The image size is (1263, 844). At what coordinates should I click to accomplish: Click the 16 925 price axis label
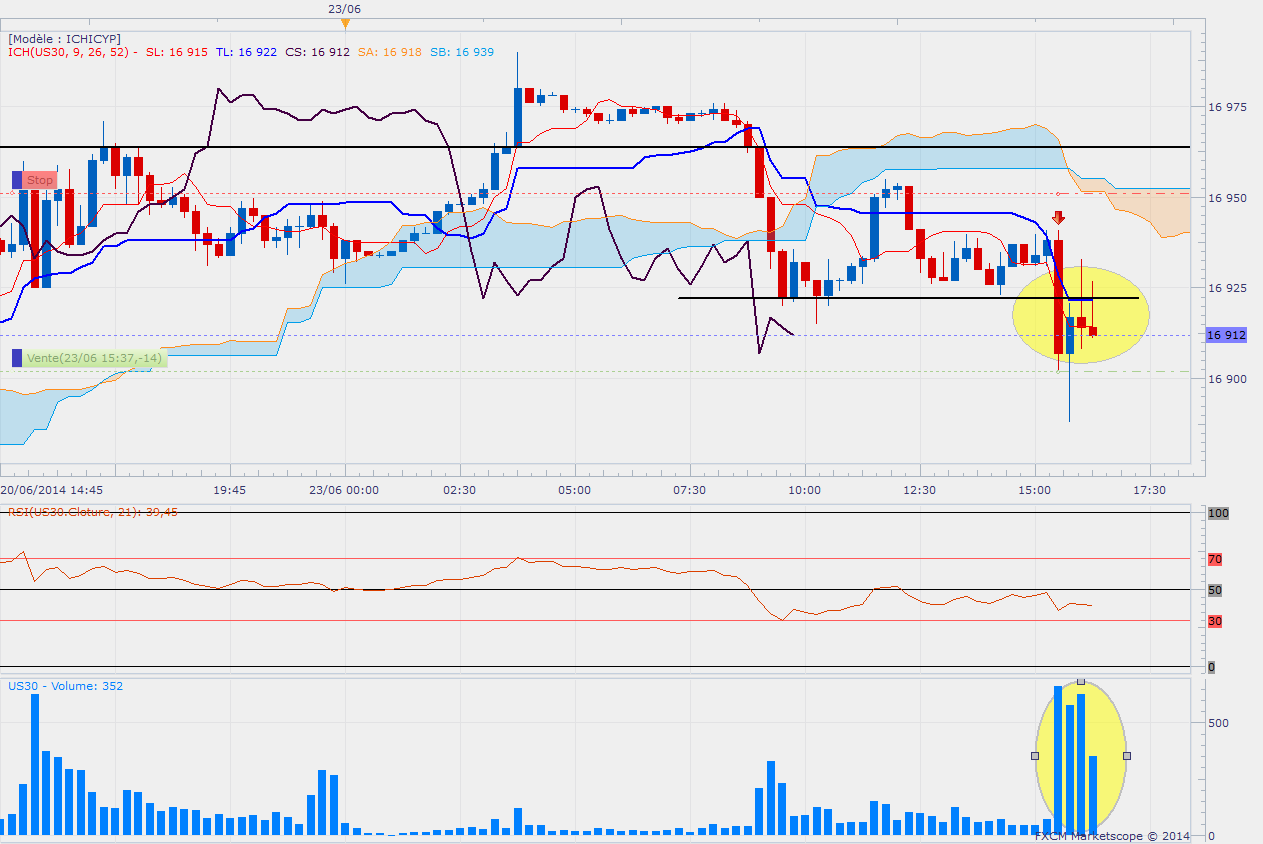click(1227, 288)
